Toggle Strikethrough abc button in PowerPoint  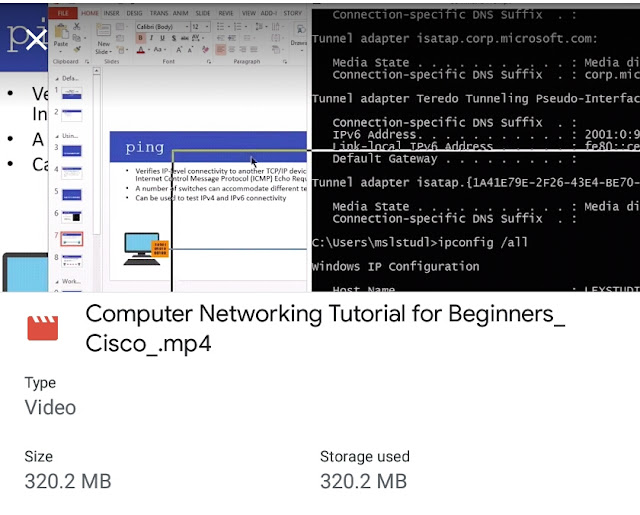click(184, 38)
